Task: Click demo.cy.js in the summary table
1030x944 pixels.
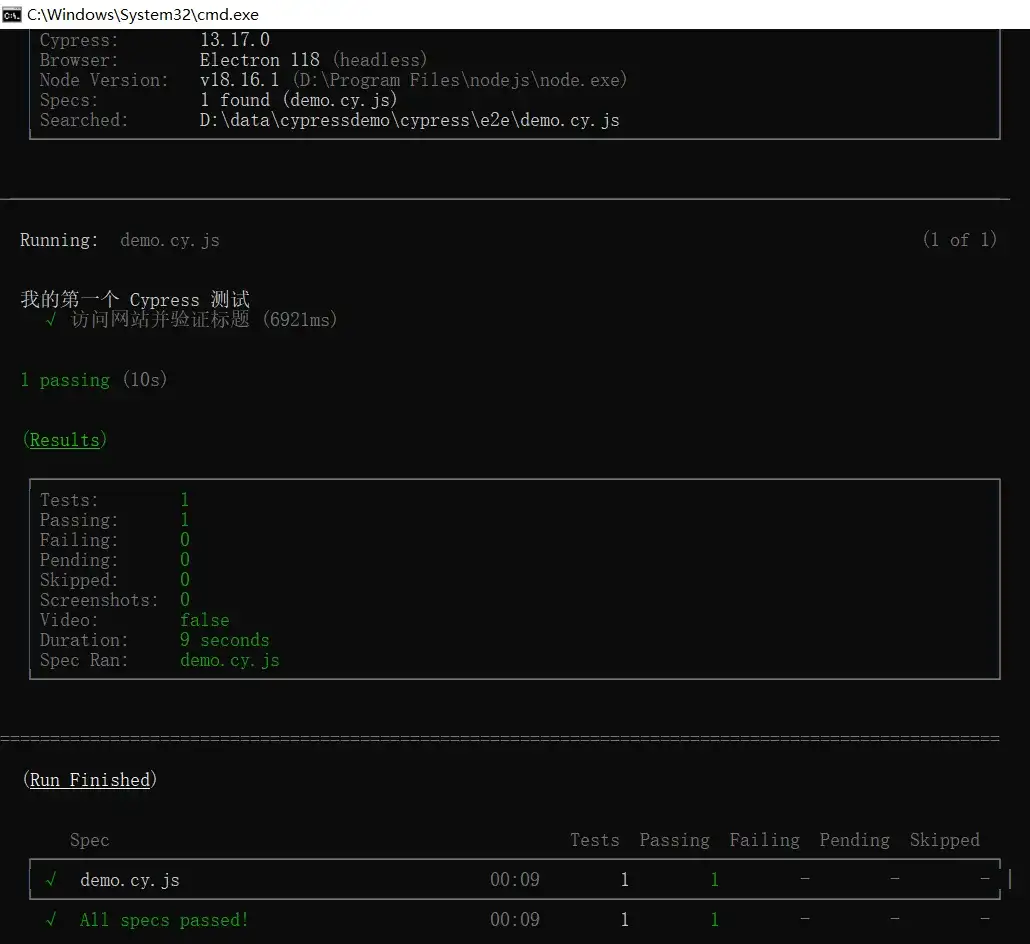Action: click(x=129, y=880)
